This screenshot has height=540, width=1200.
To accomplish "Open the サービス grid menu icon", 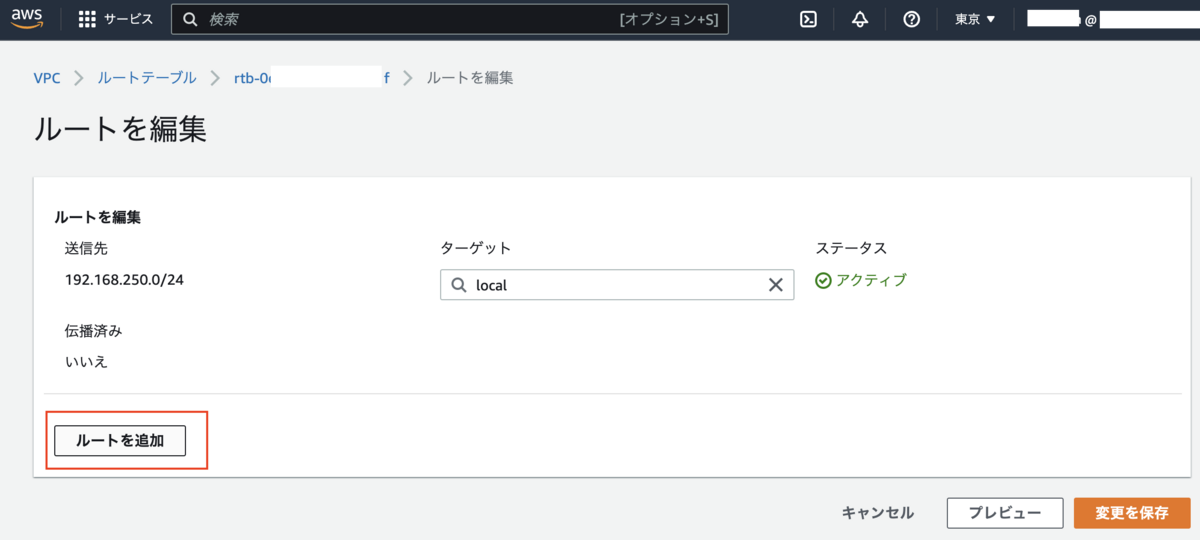I will point(87,19).
